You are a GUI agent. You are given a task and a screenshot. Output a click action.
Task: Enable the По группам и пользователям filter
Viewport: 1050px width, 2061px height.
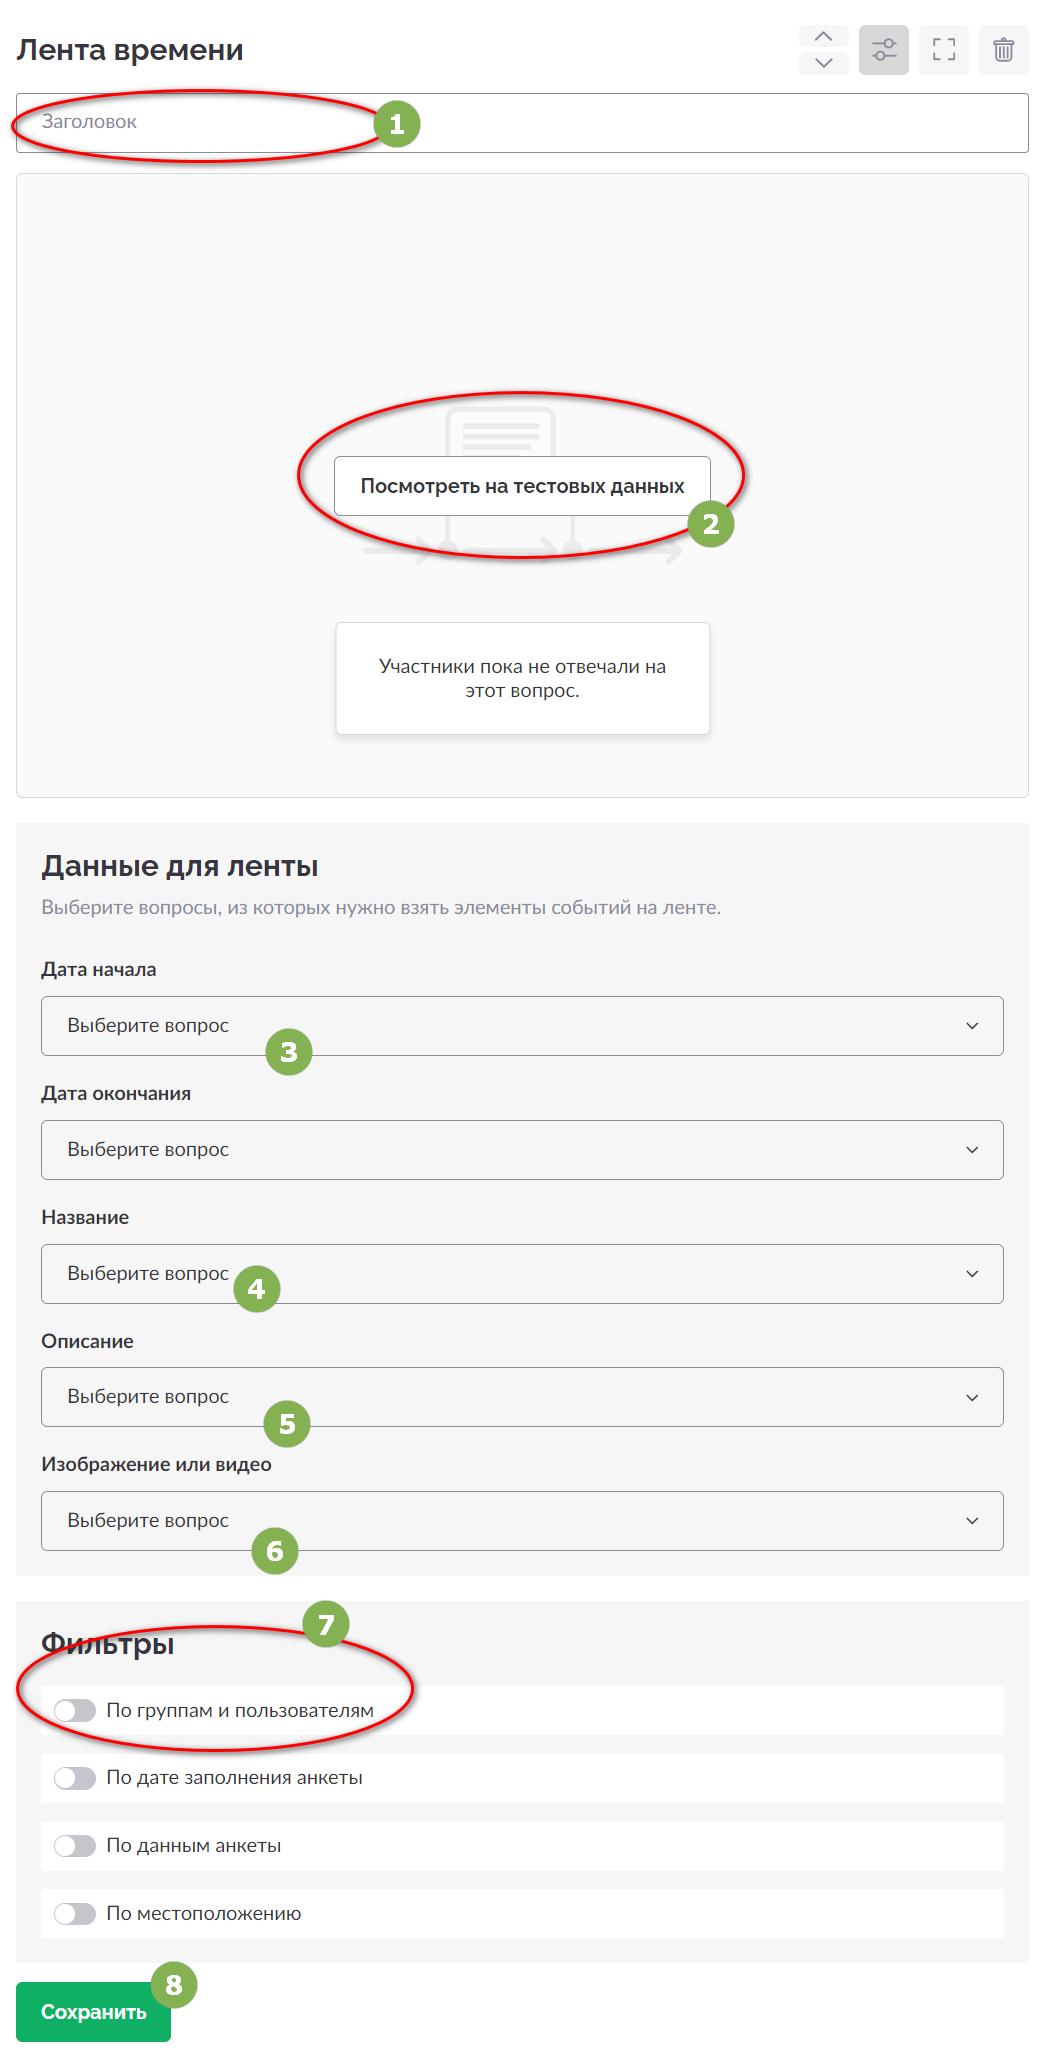75,1711
